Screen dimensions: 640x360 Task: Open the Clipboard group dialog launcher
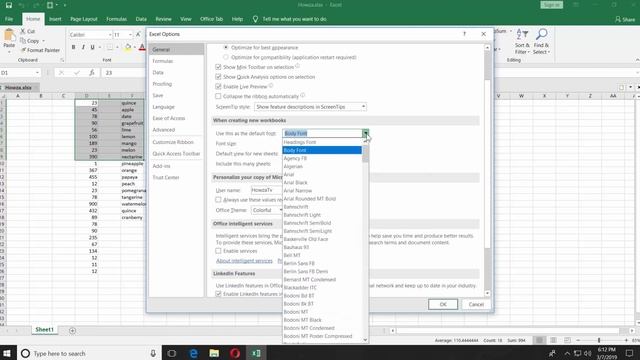(x=62, y=60)
